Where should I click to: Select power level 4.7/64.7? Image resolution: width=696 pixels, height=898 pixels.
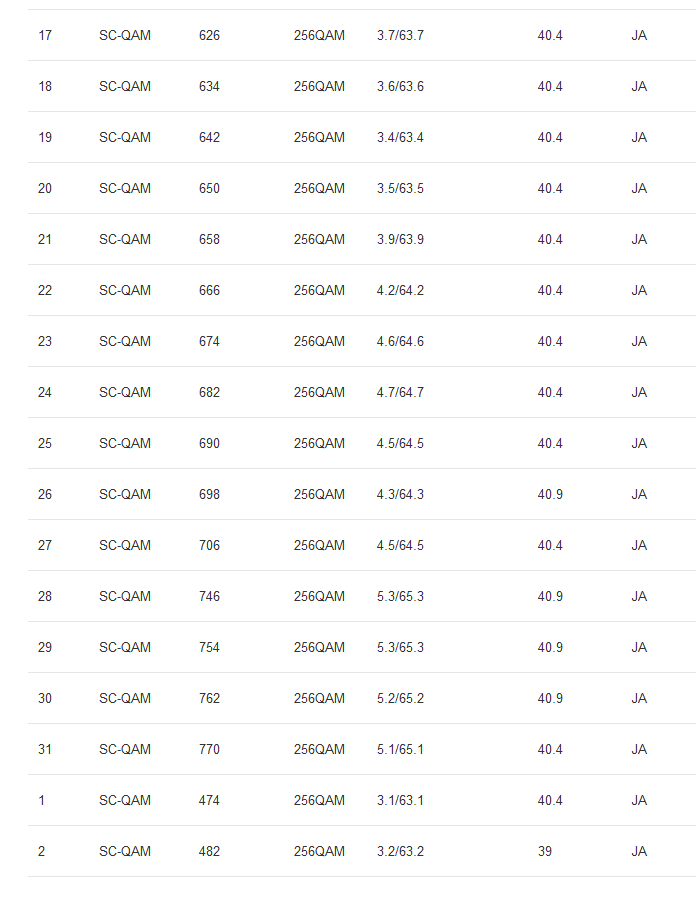tap(400, 392)
